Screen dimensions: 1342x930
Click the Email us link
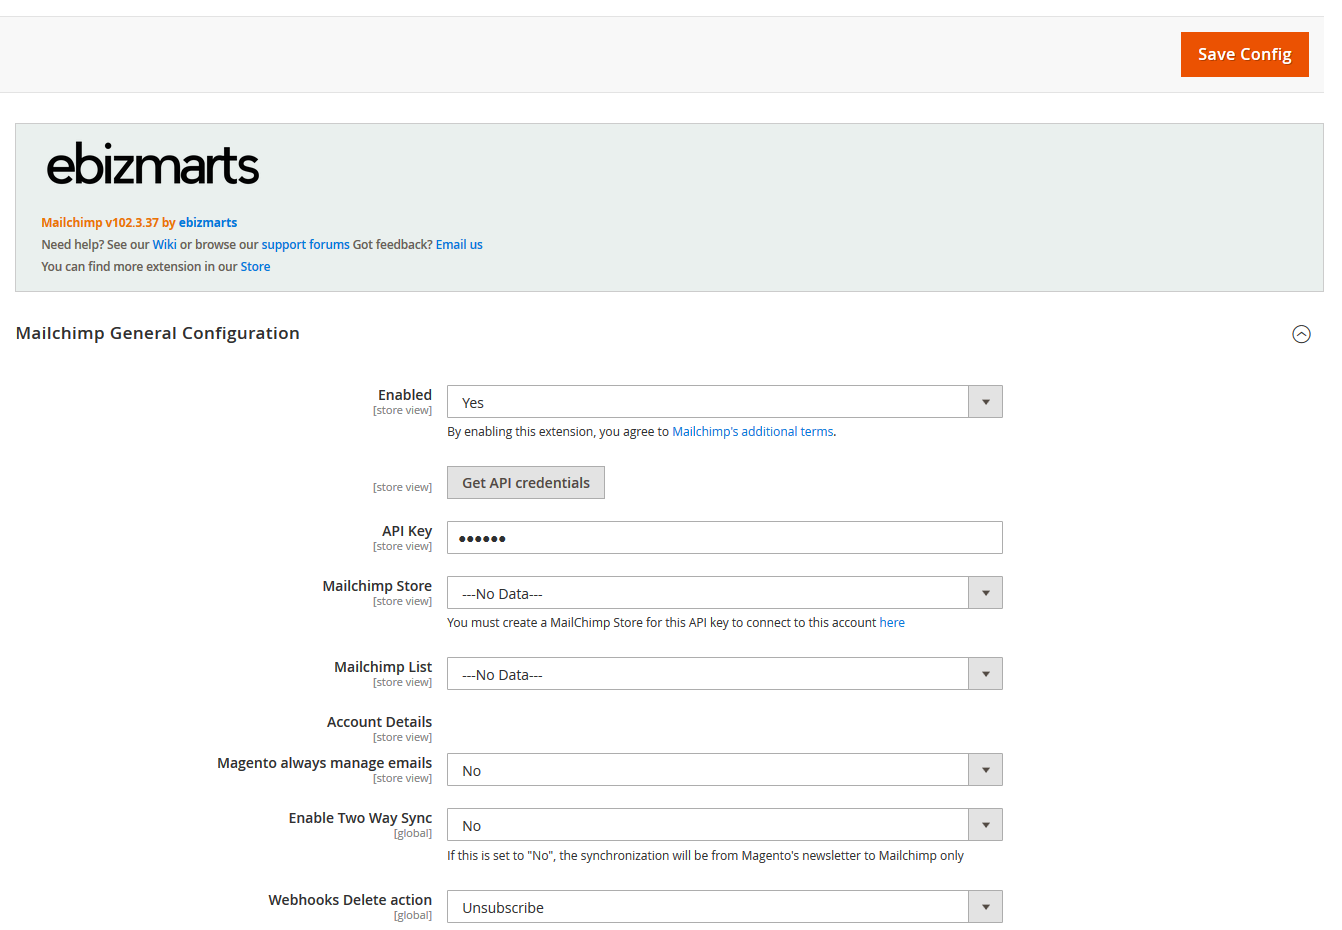coord(458,243)
